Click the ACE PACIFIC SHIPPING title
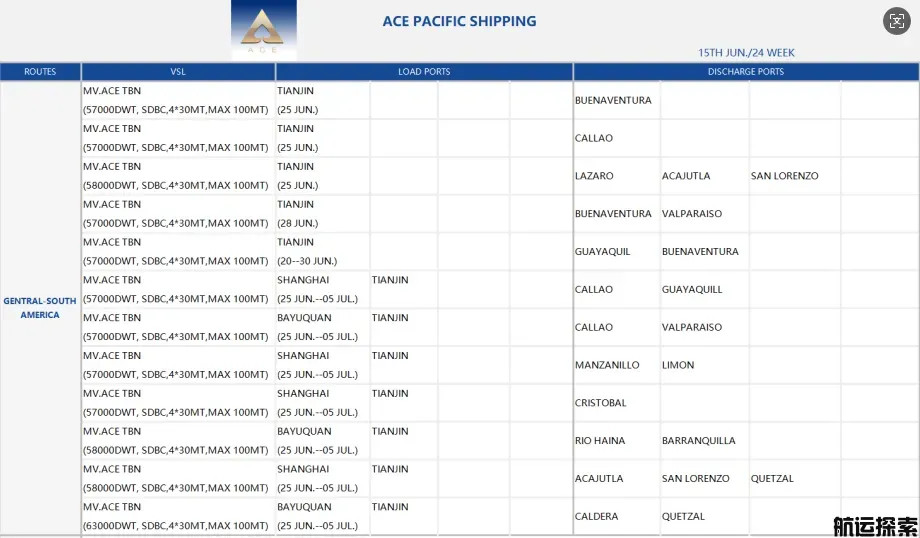 [x=459, y=21]
